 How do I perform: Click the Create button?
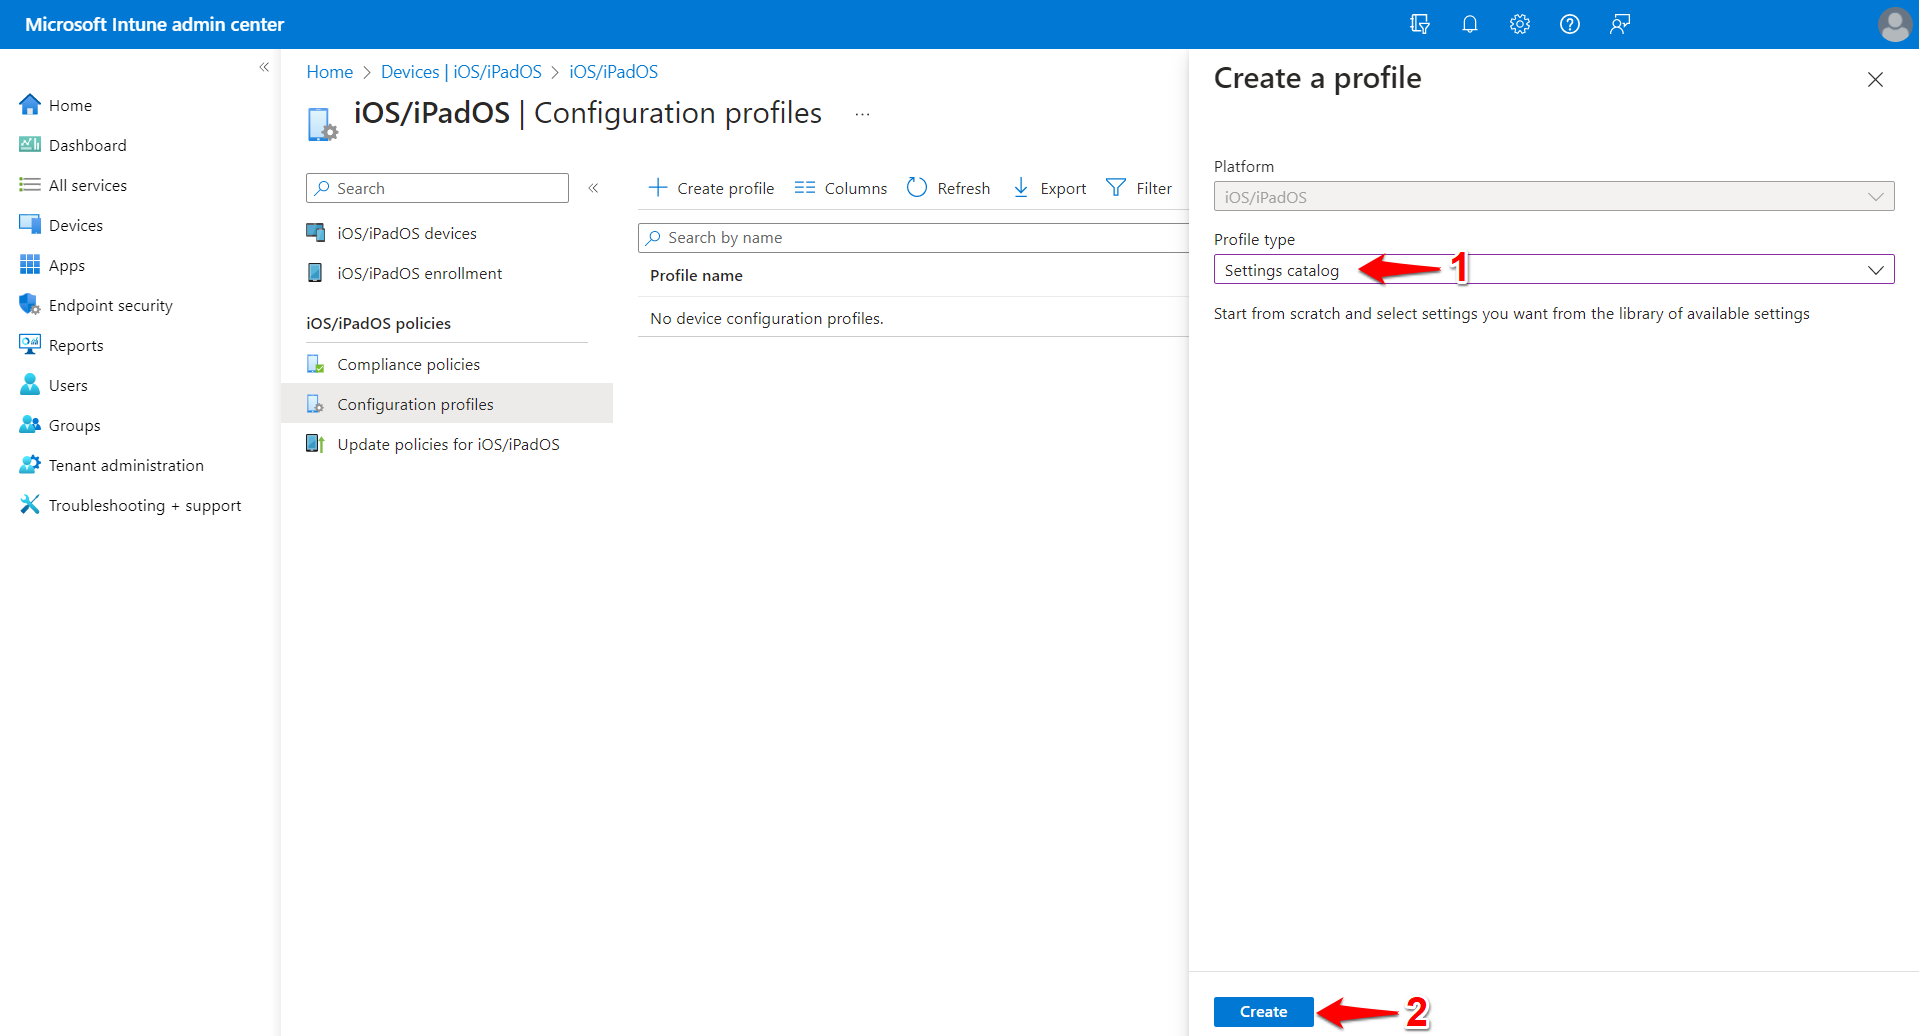click(x=1264, y=1012)
